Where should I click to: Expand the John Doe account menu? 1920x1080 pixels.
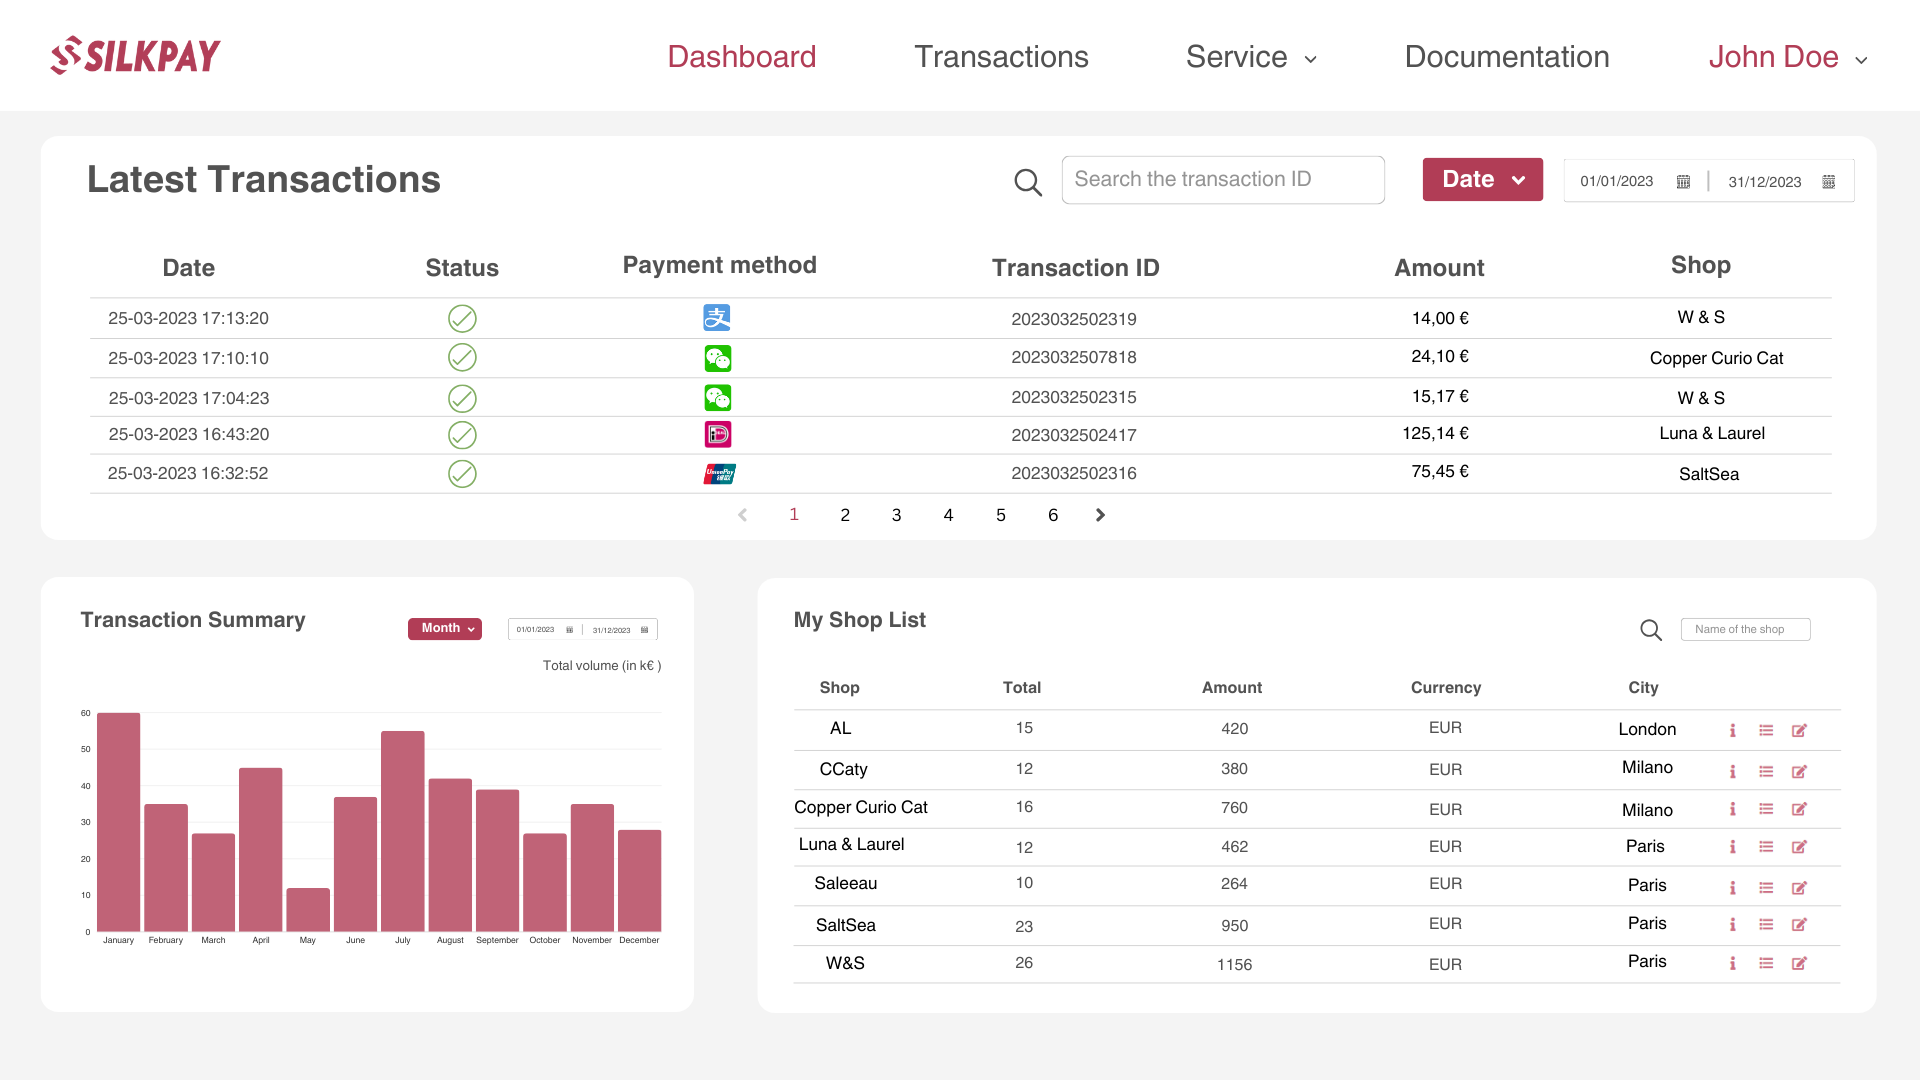pos(1787,58)
